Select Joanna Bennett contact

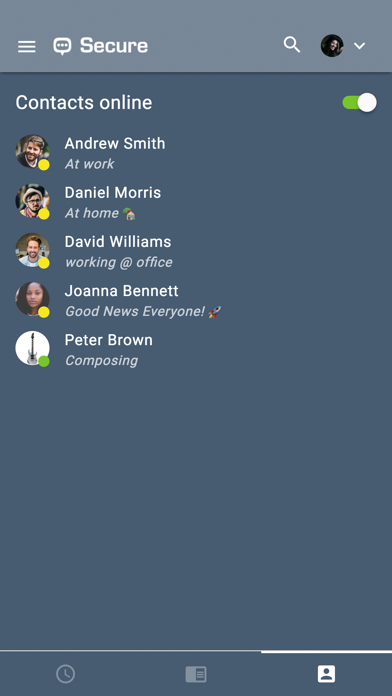coord(196,300)
